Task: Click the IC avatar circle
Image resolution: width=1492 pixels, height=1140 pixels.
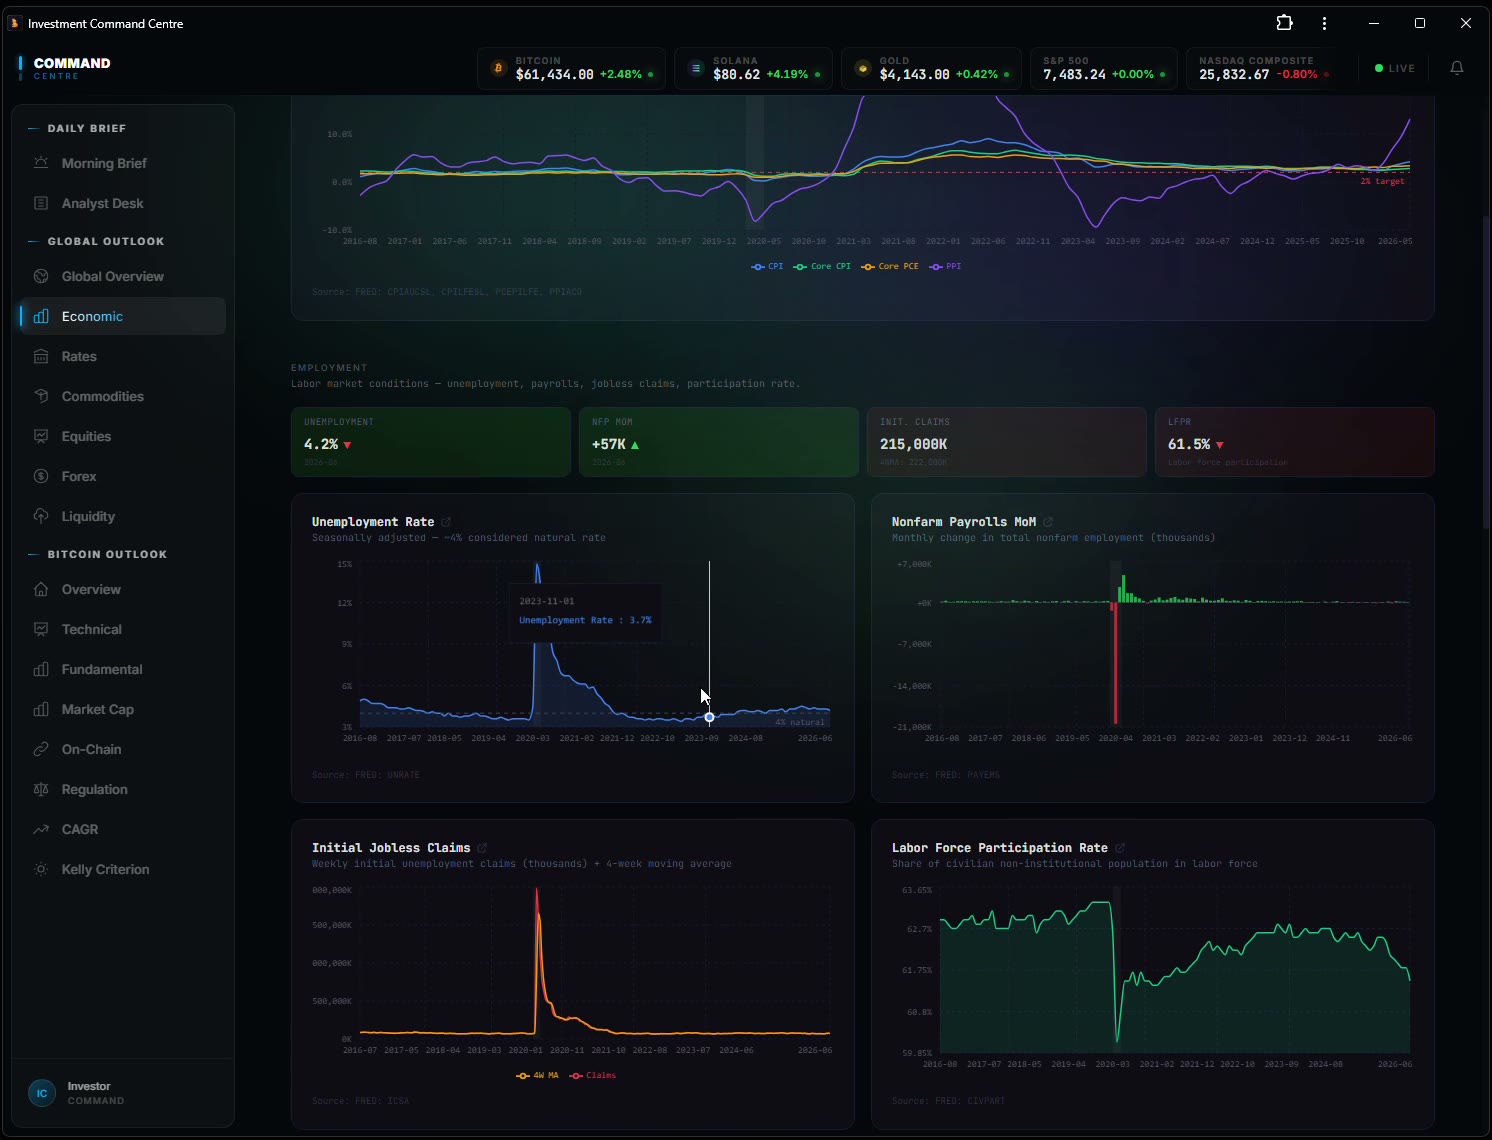Action: (42, 1093)
